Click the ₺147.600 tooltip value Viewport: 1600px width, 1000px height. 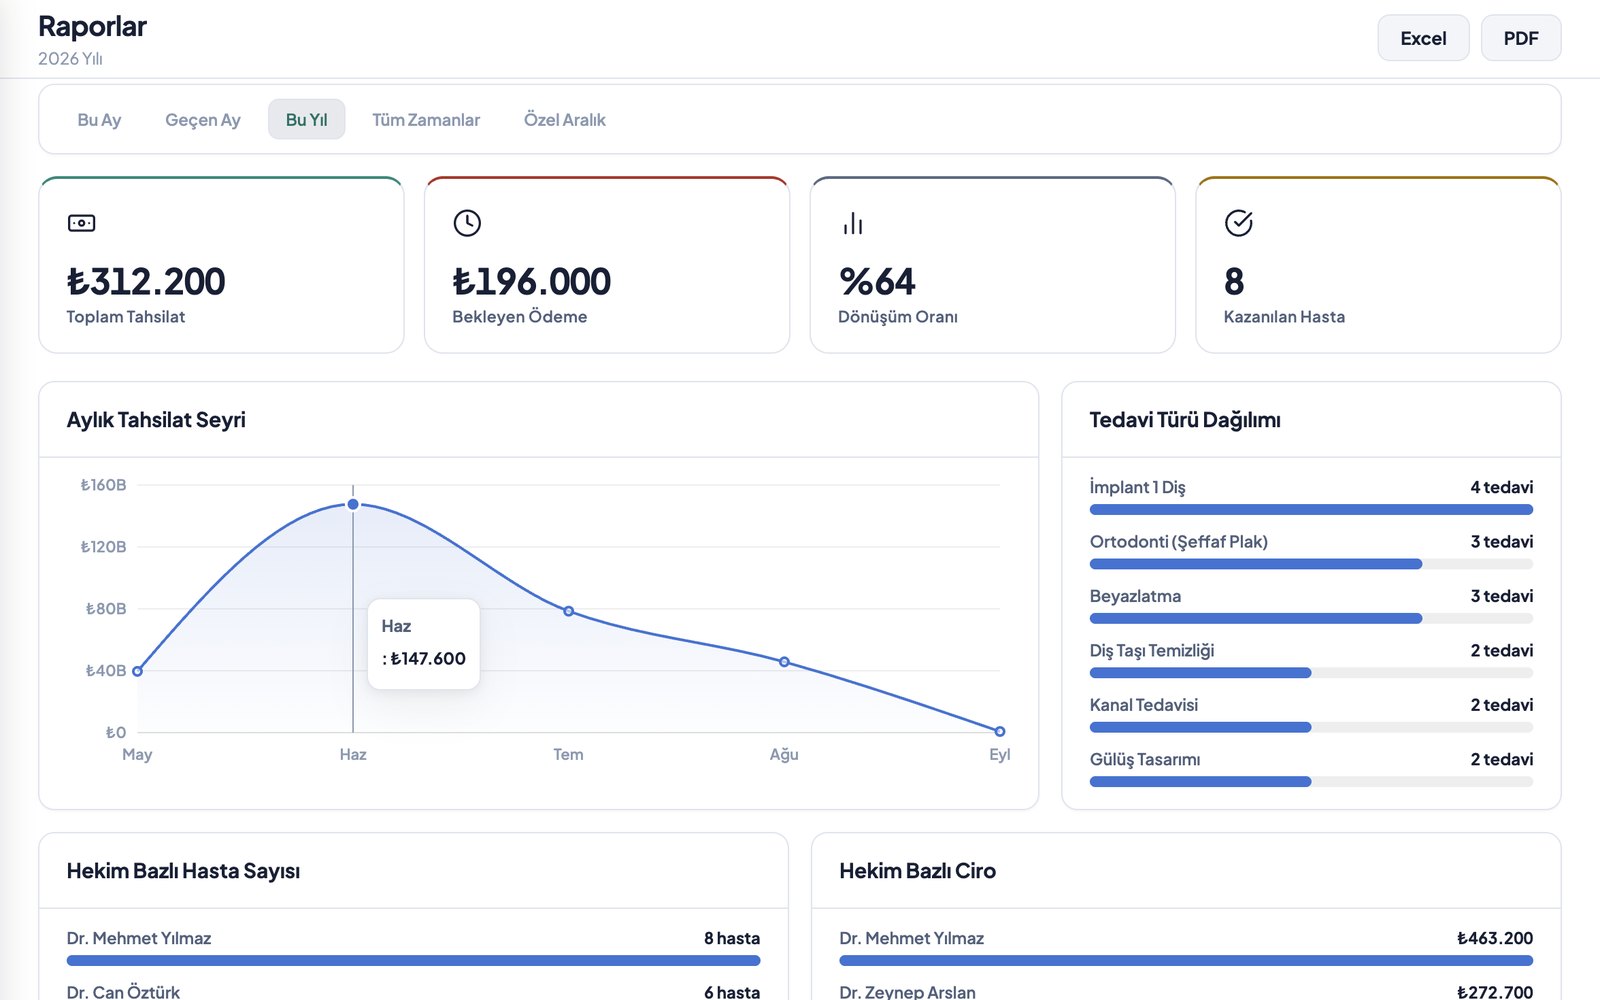point(428,659)
